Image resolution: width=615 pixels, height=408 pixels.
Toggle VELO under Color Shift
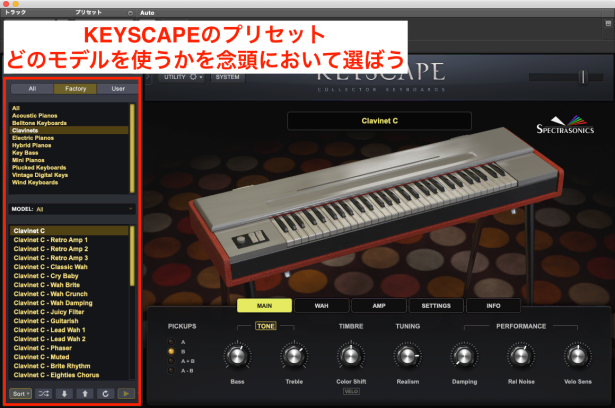tap(351, 391)
